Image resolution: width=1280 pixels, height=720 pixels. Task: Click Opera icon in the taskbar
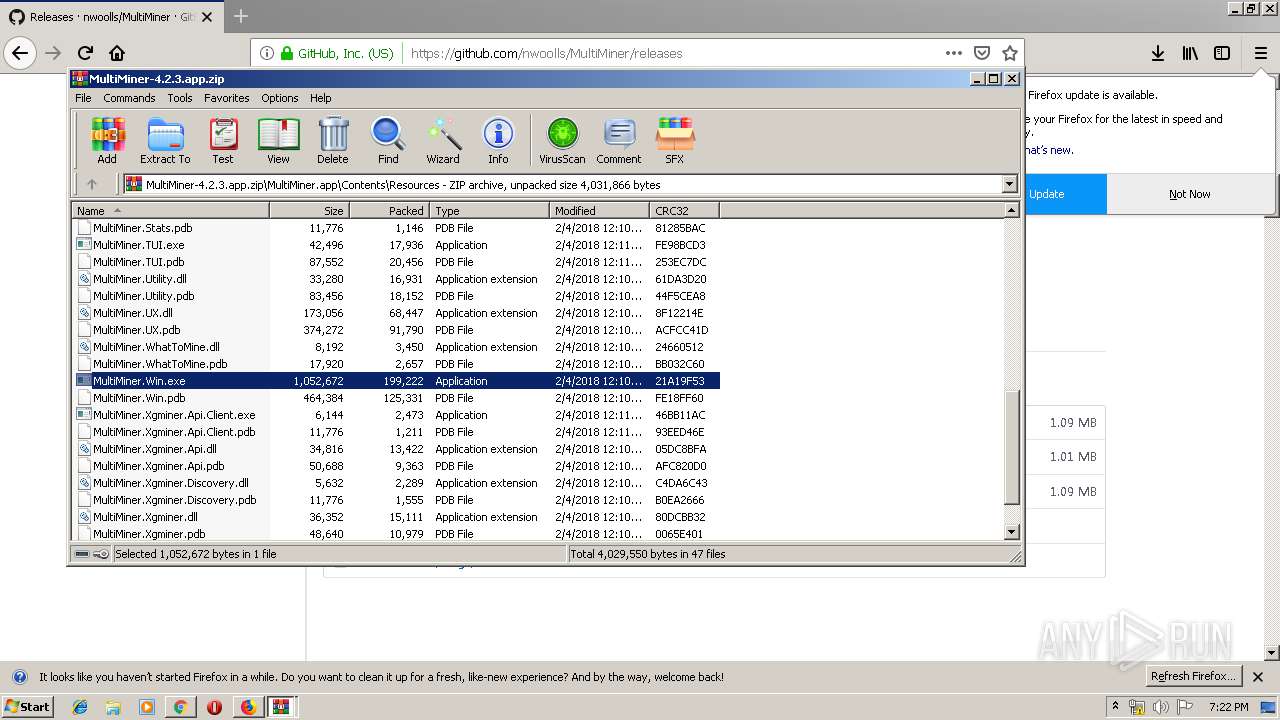pos(214,707)
